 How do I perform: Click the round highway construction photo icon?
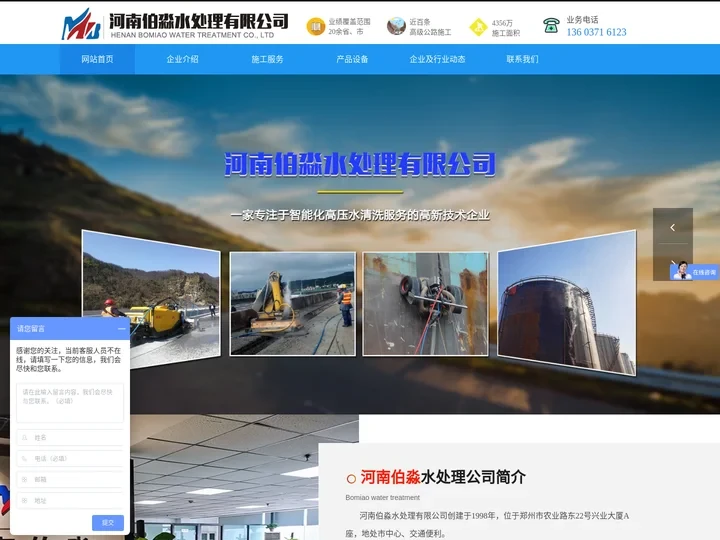coord(396,27)
